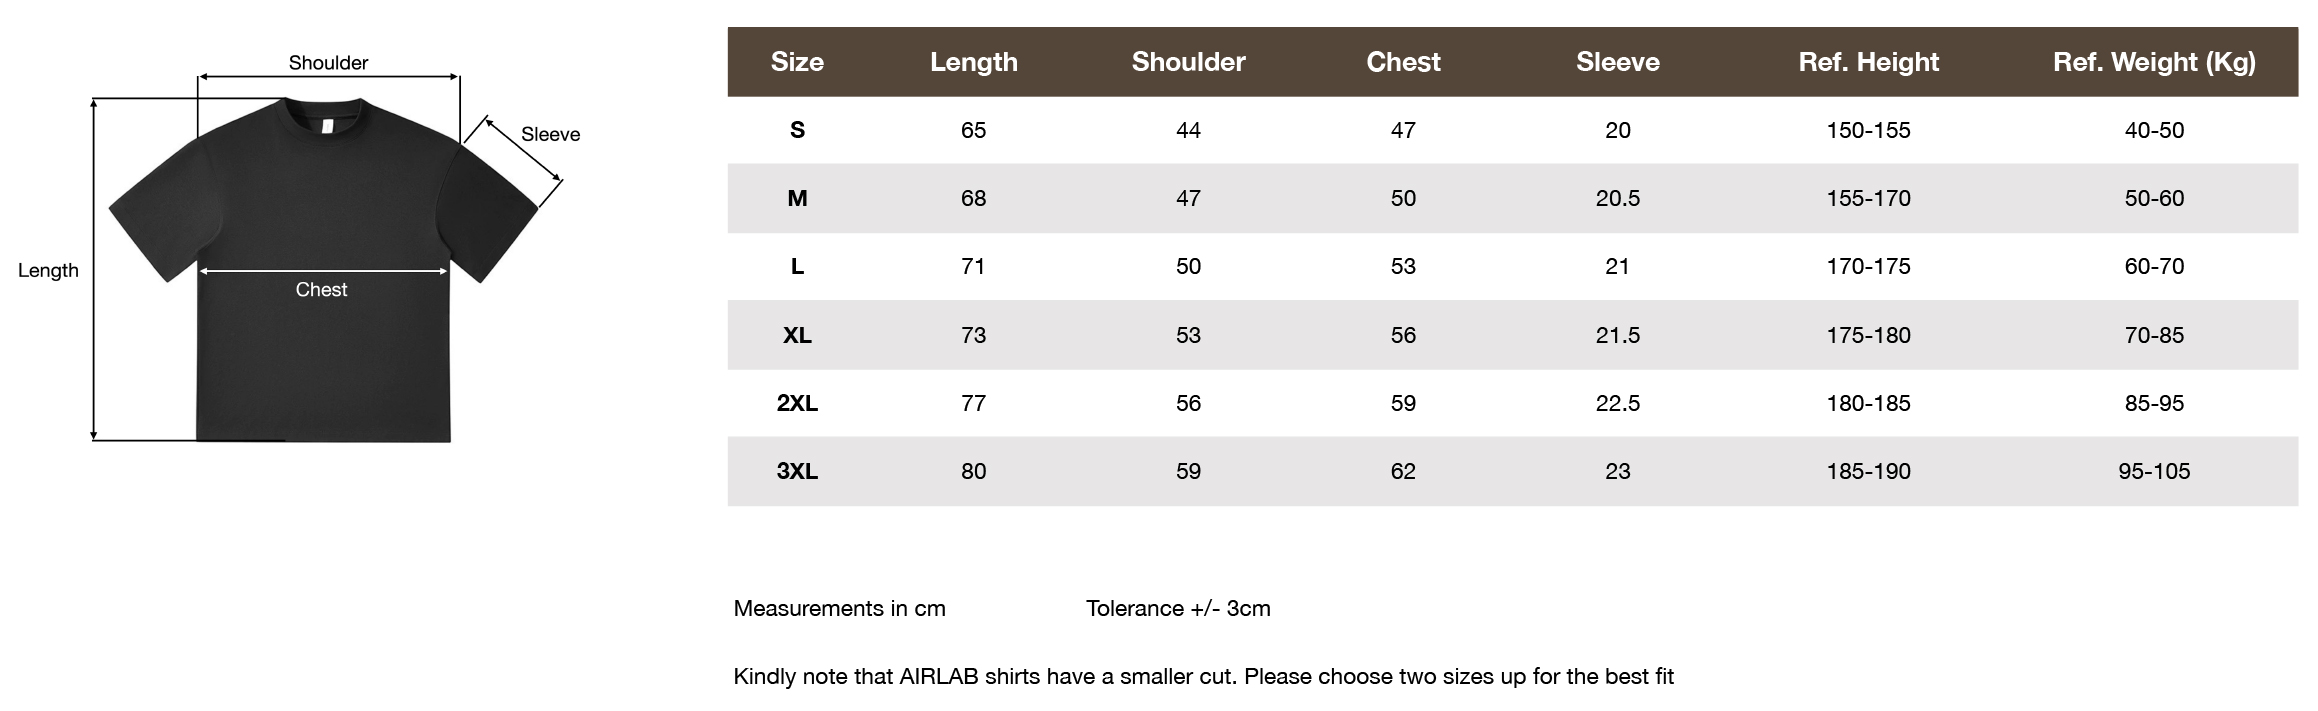2318x711 pixels.
Task: Click the Ref. Weight (Kg) column header
Action: pos(2154,62)
